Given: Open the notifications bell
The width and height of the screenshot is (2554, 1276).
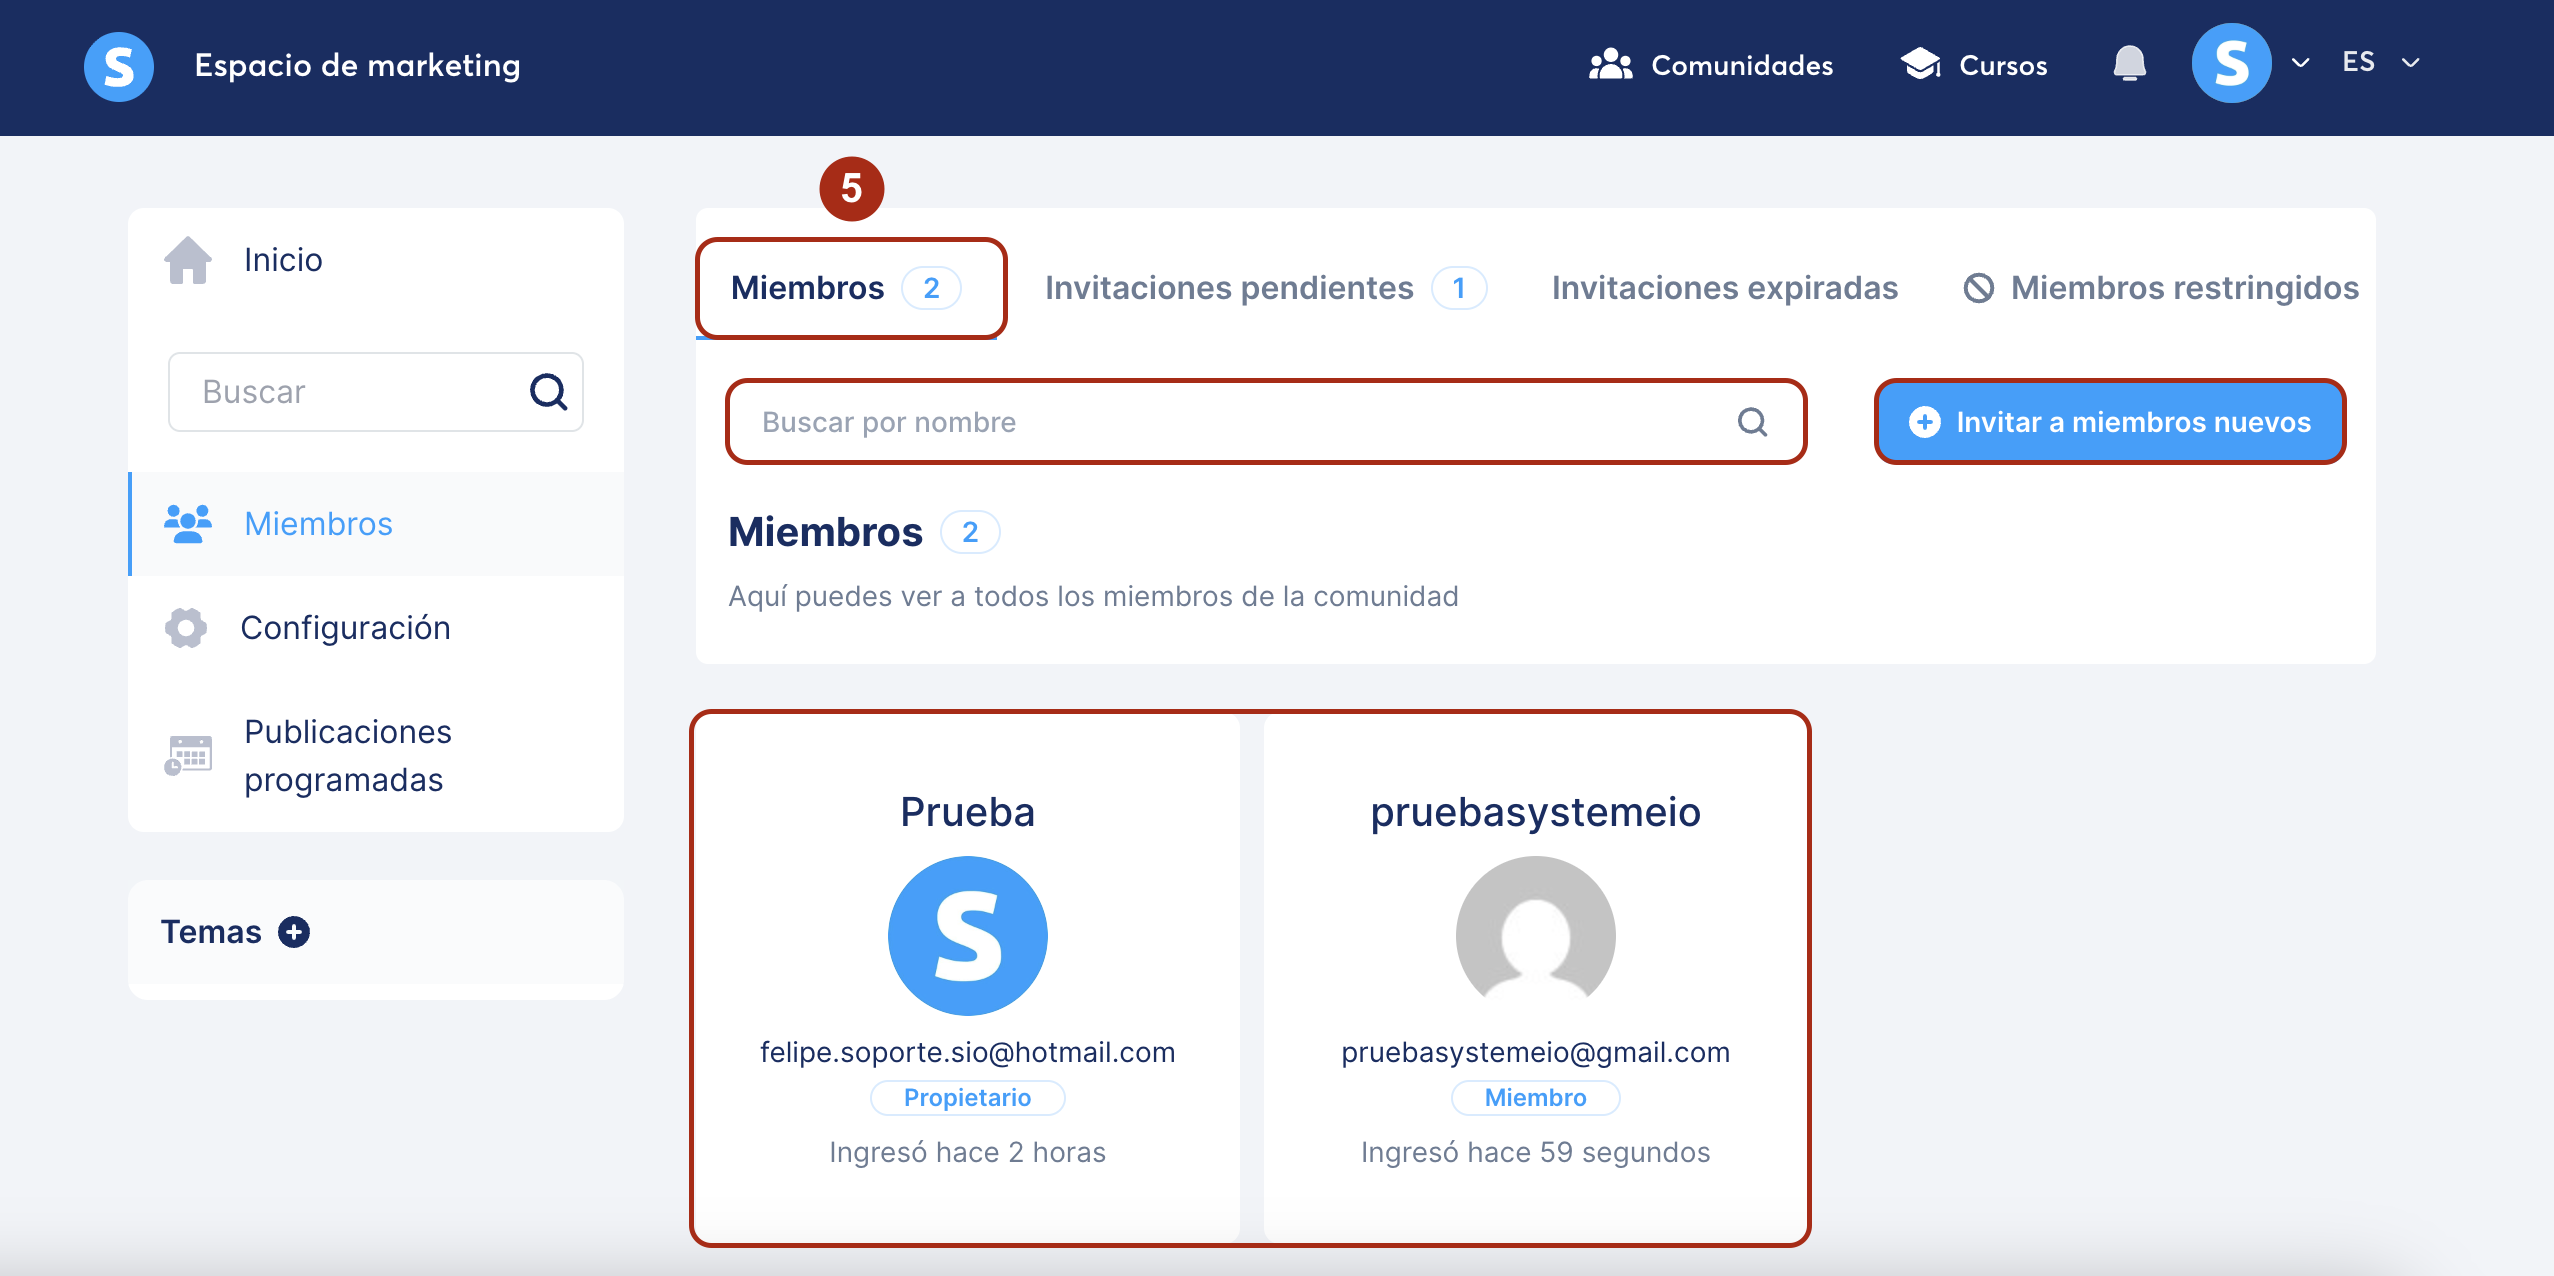Looking at the screenshot, I should coord(2129,64).
